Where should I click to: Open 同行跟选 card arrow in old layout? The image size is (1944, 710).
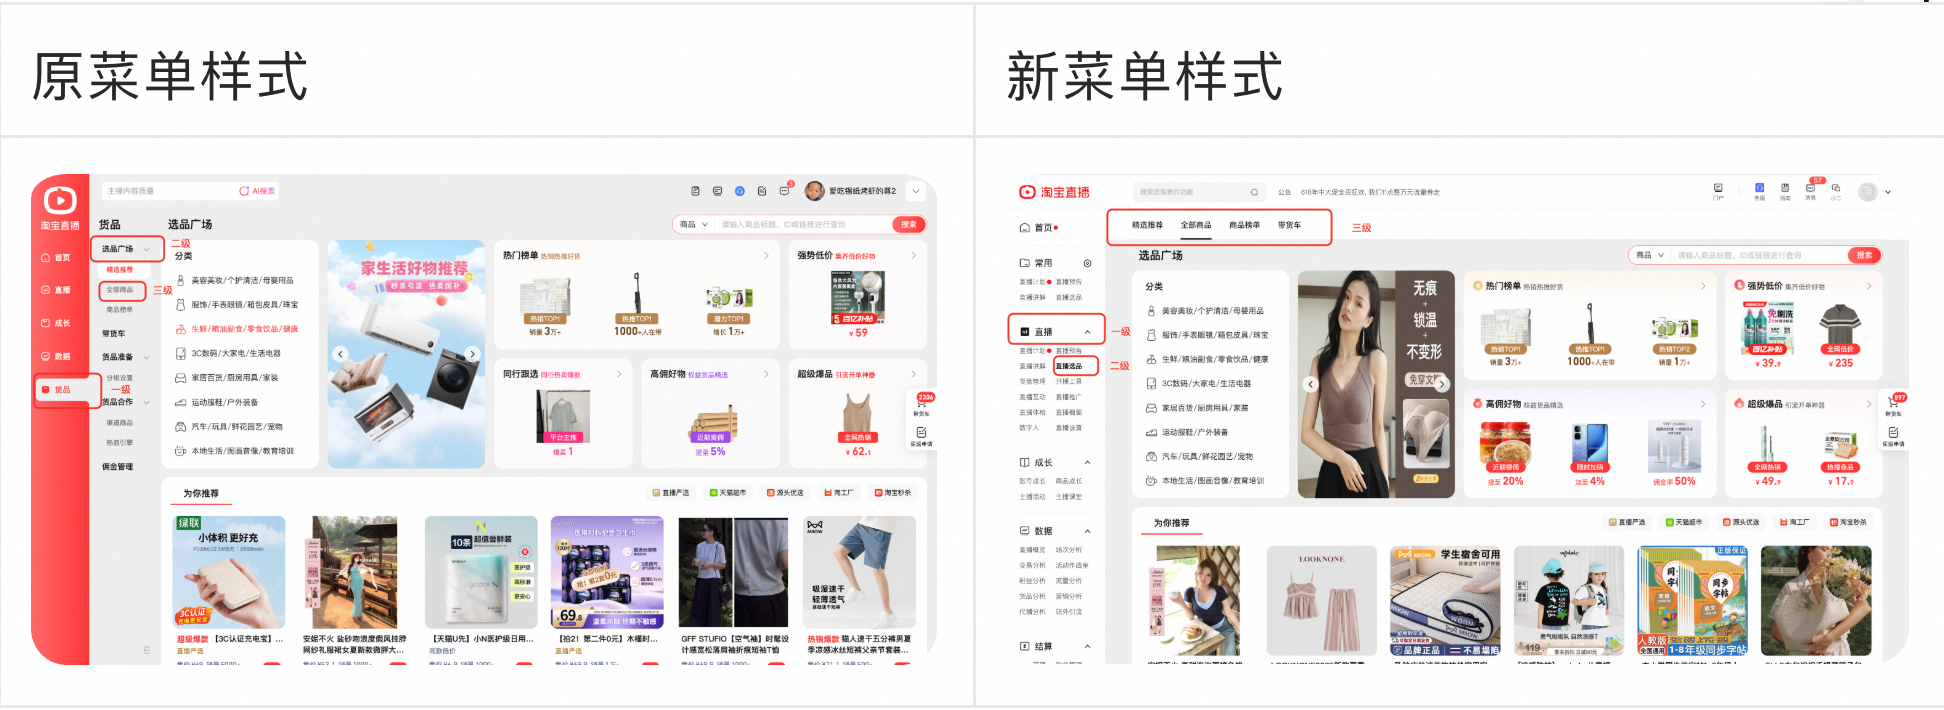pyautogui.click(x=619, y=374)
